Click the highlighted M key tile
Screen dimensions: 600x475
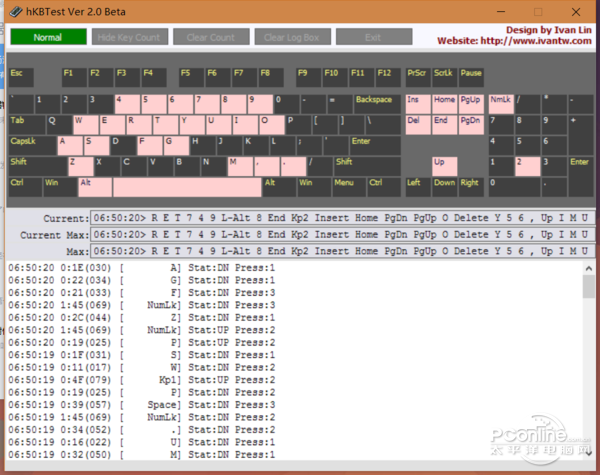tap(240, 166)
